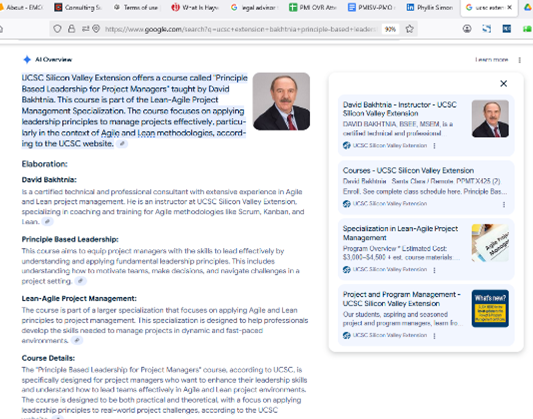Click the bookmark star icon in address bar

click(x=410, y=29)
